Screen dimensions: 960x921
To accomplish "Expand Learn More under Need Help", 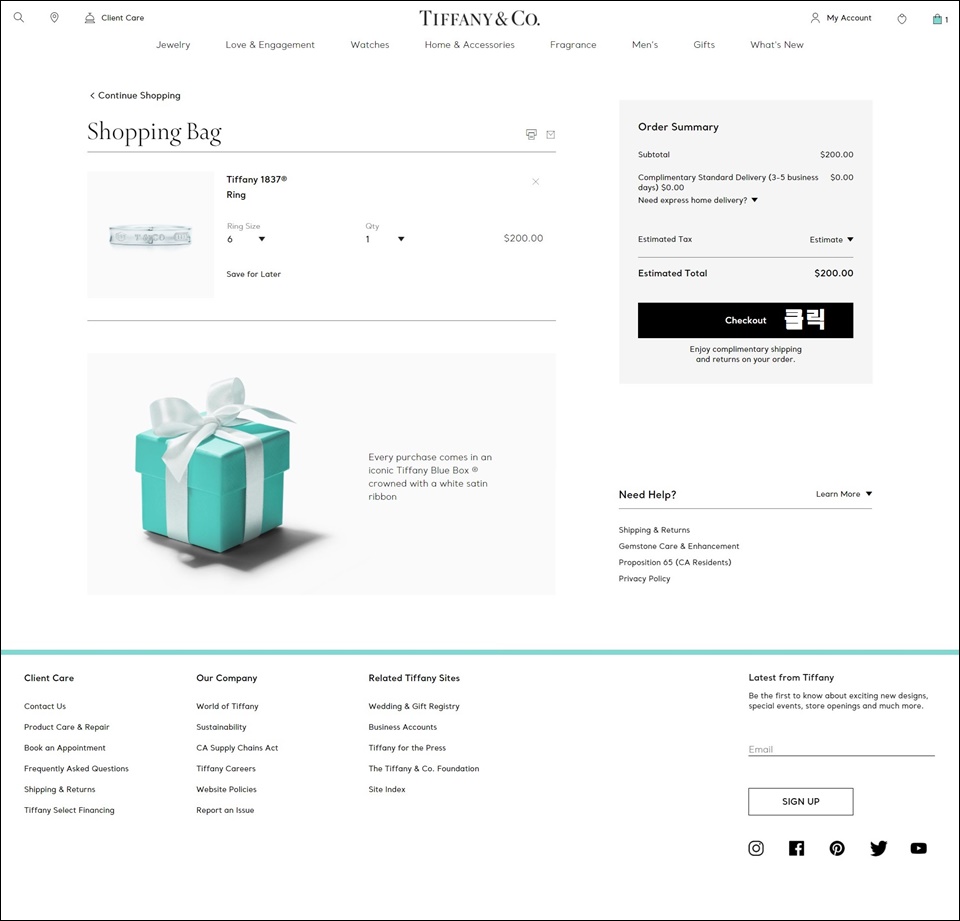I will click(x=844, y=494).
